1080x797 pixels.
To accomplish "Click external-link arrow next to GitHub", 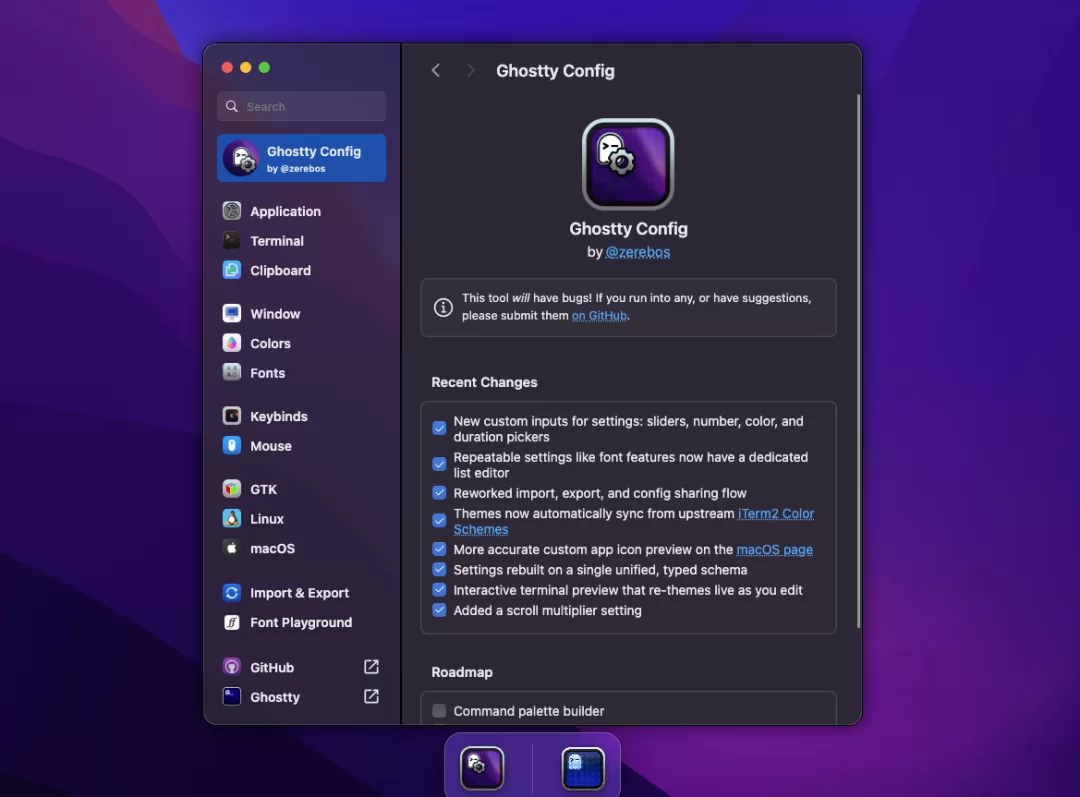I will 371,667.
